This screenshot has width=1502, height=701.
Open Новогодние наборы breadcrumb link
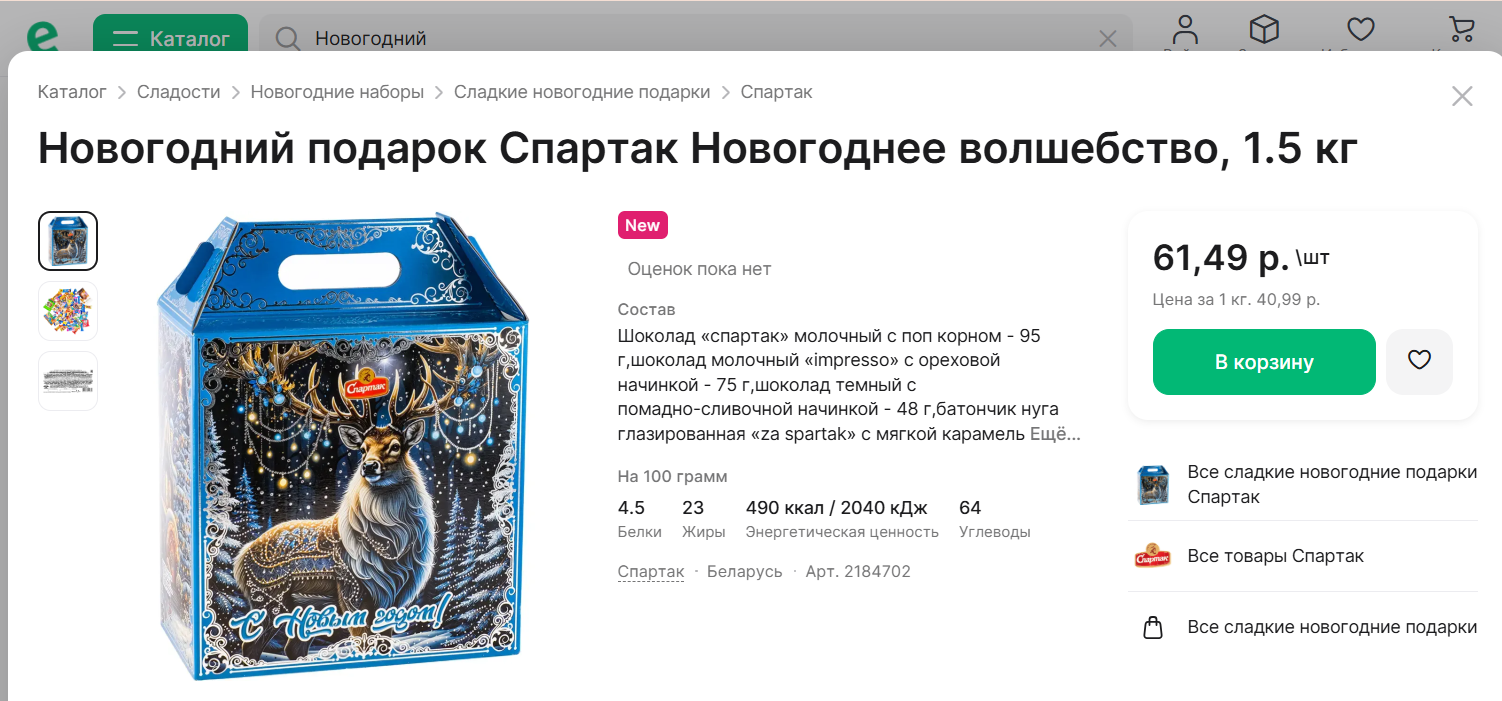pos(337,92)
